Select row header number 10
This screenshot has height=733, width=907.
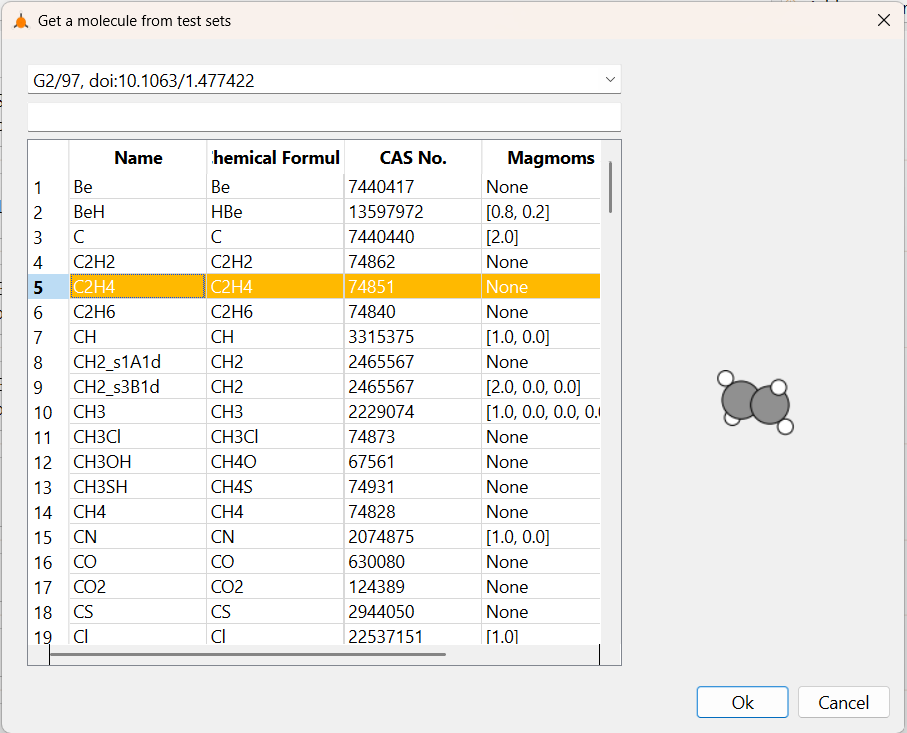[x=48, y=411]
